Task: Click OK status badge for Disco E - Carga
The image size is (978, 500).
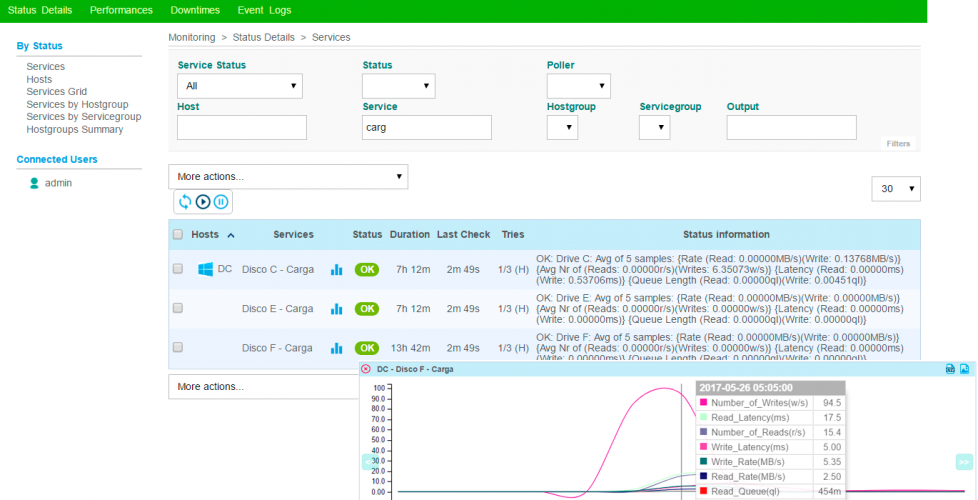Action: (x=367, y=309)
